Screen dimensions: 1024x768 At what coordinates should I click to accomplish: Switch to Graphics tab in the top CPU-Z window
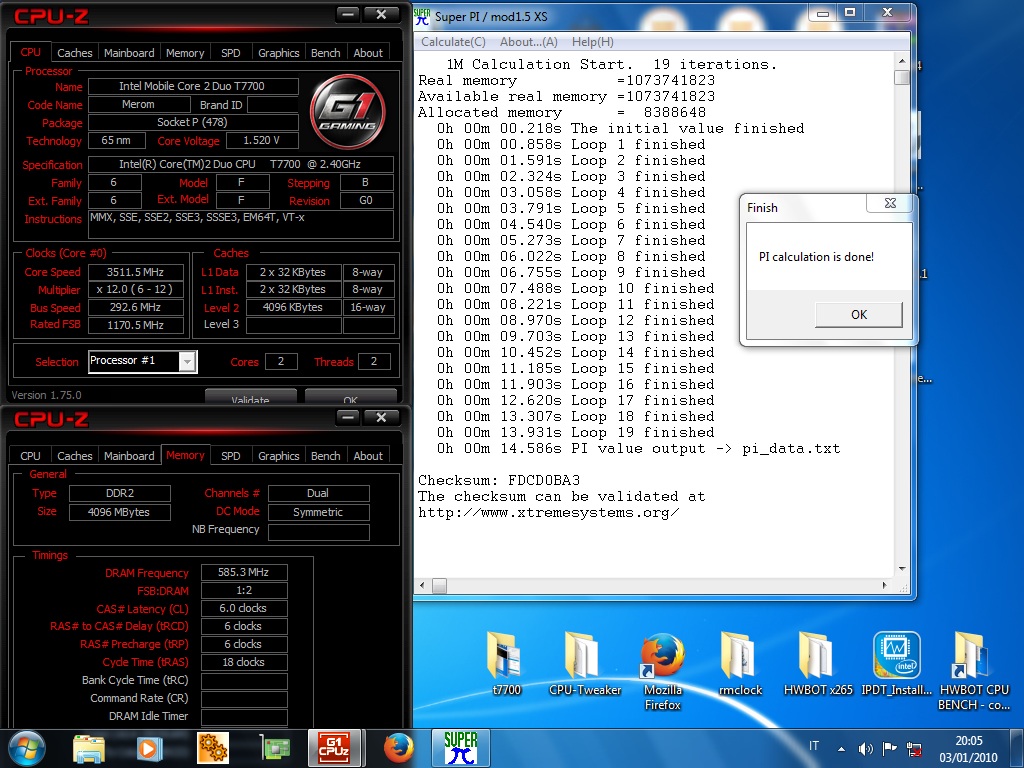[278, 53]
